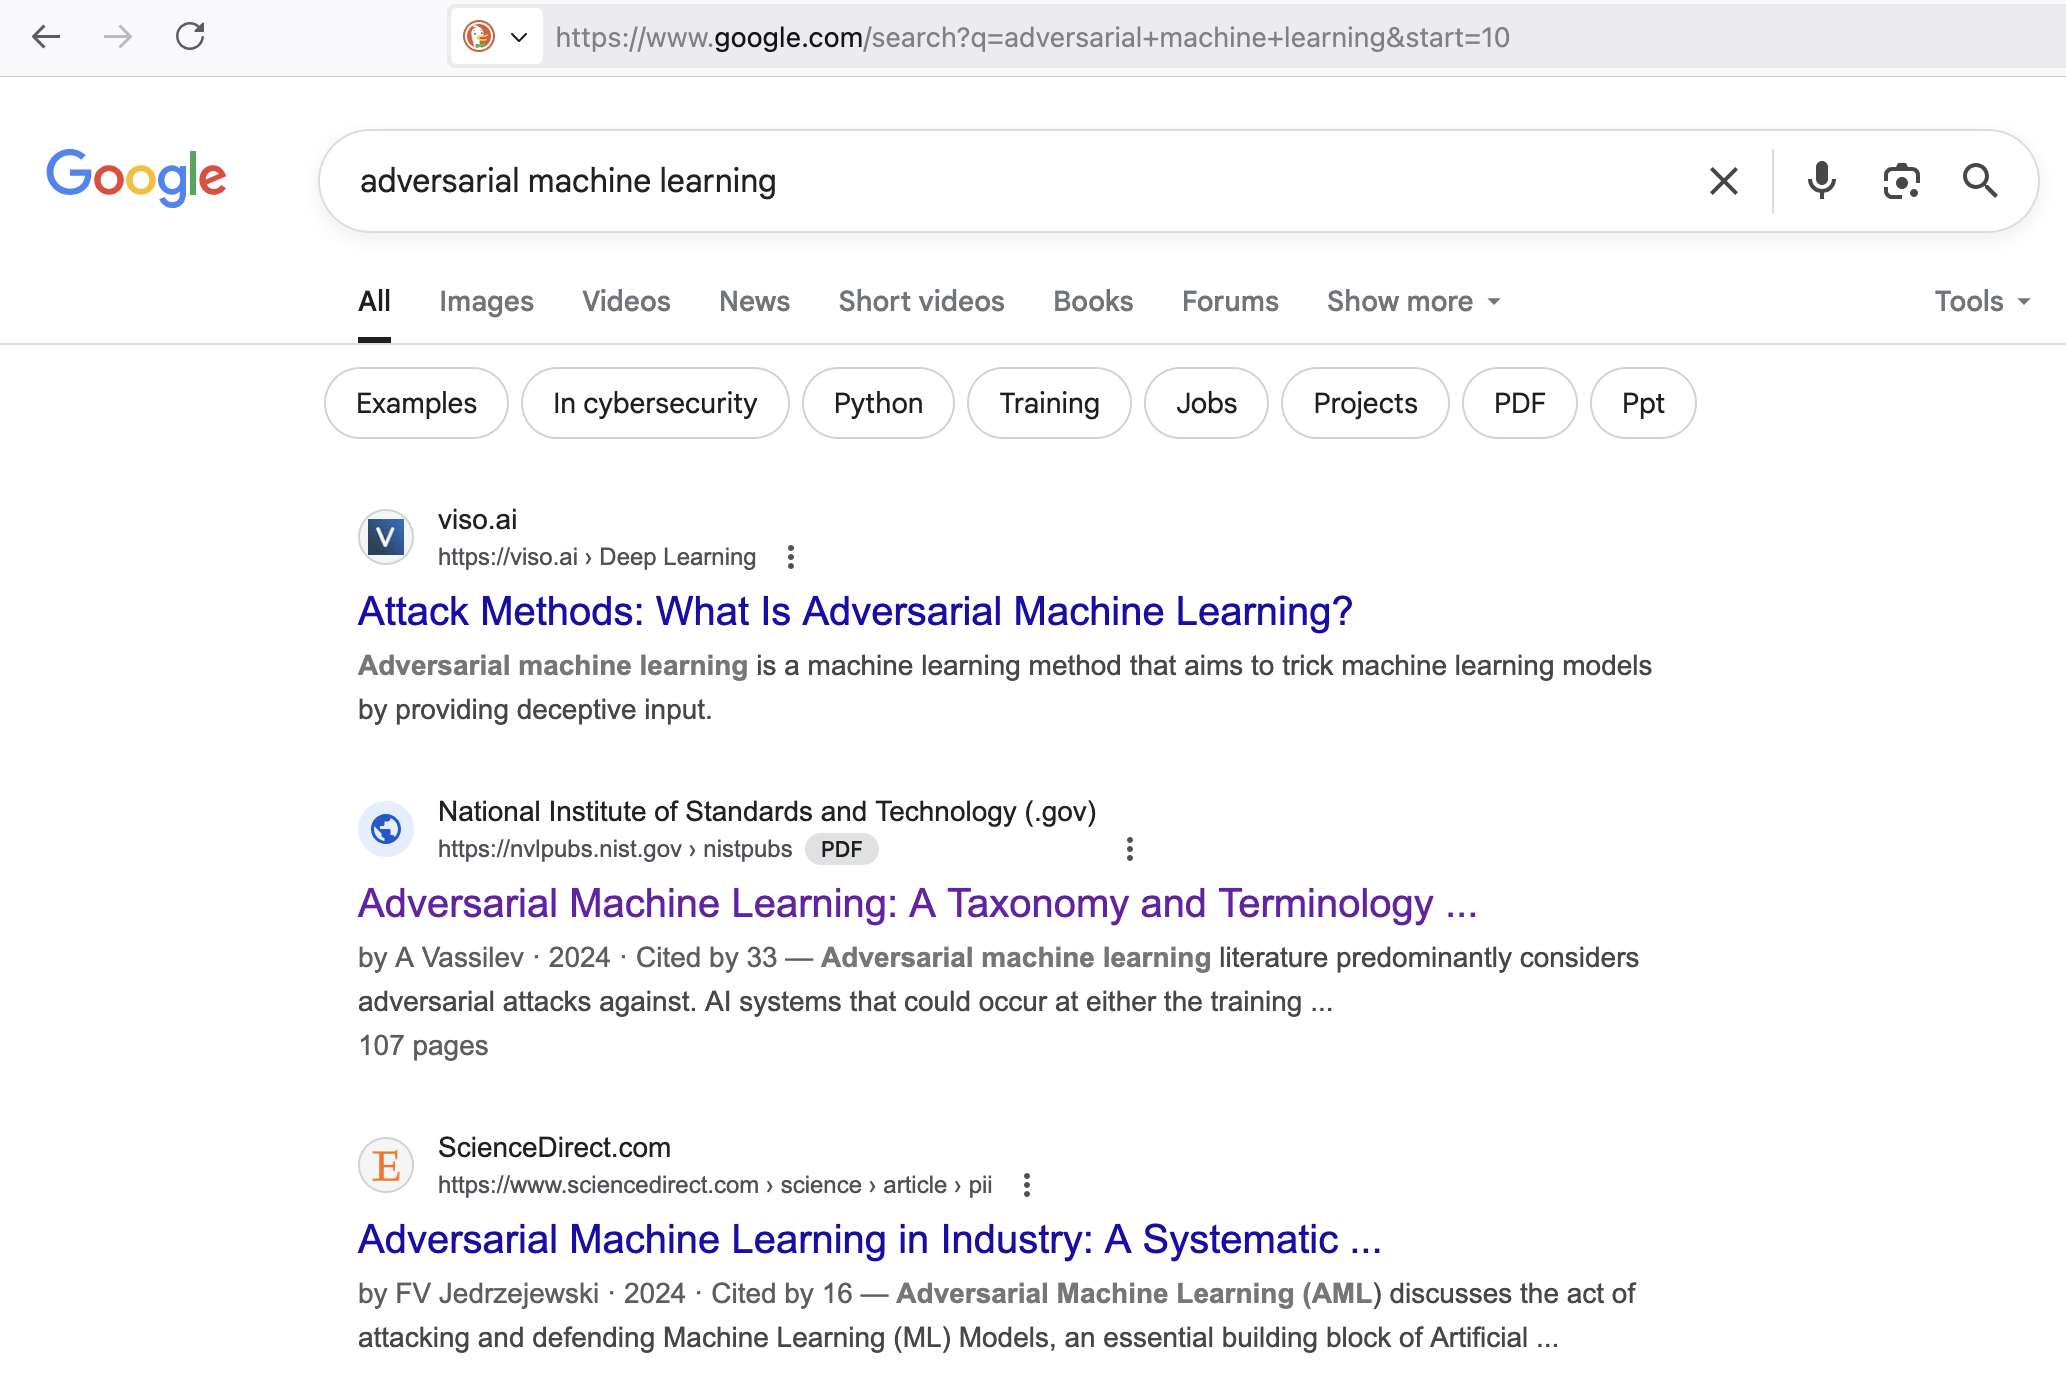
Task: Filter by Ppt chip
Action: click(x=1643, y=403)
